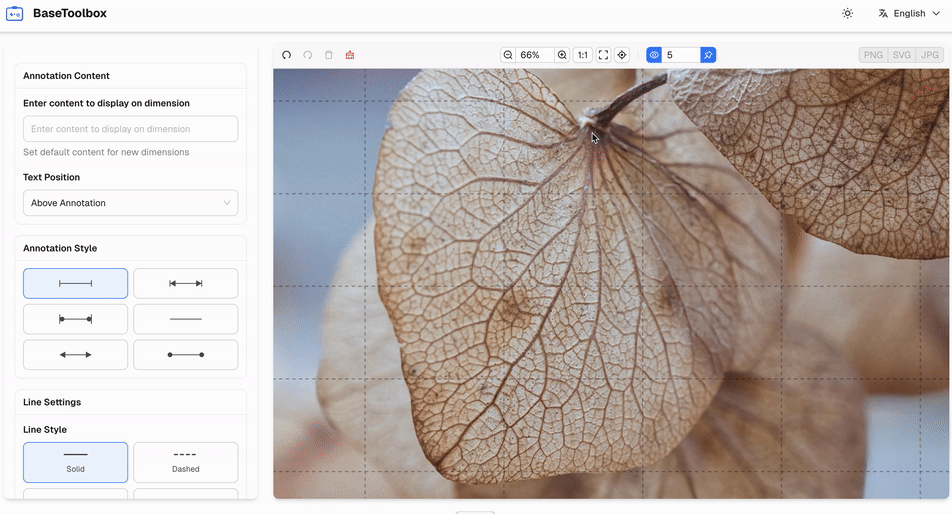
Task: Export as JPG
Action: 930,55
